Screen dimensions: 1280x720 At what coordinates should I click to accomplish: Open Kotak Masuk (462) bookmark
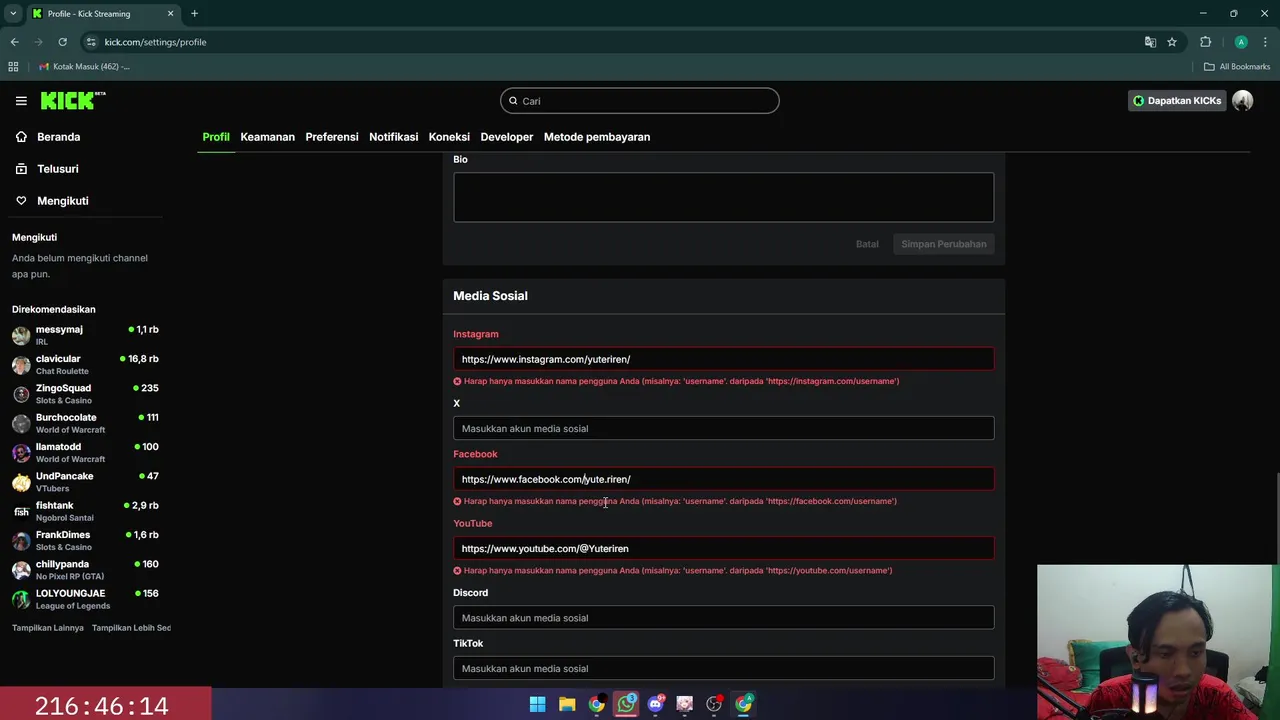tap(84, 67)
